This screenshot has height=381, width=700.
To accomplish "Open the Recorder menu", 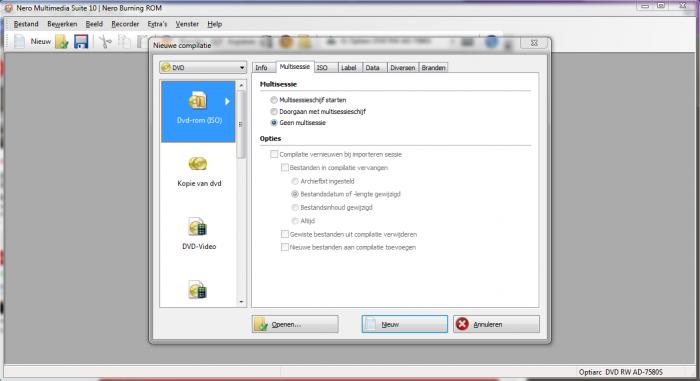I will 125,24.
